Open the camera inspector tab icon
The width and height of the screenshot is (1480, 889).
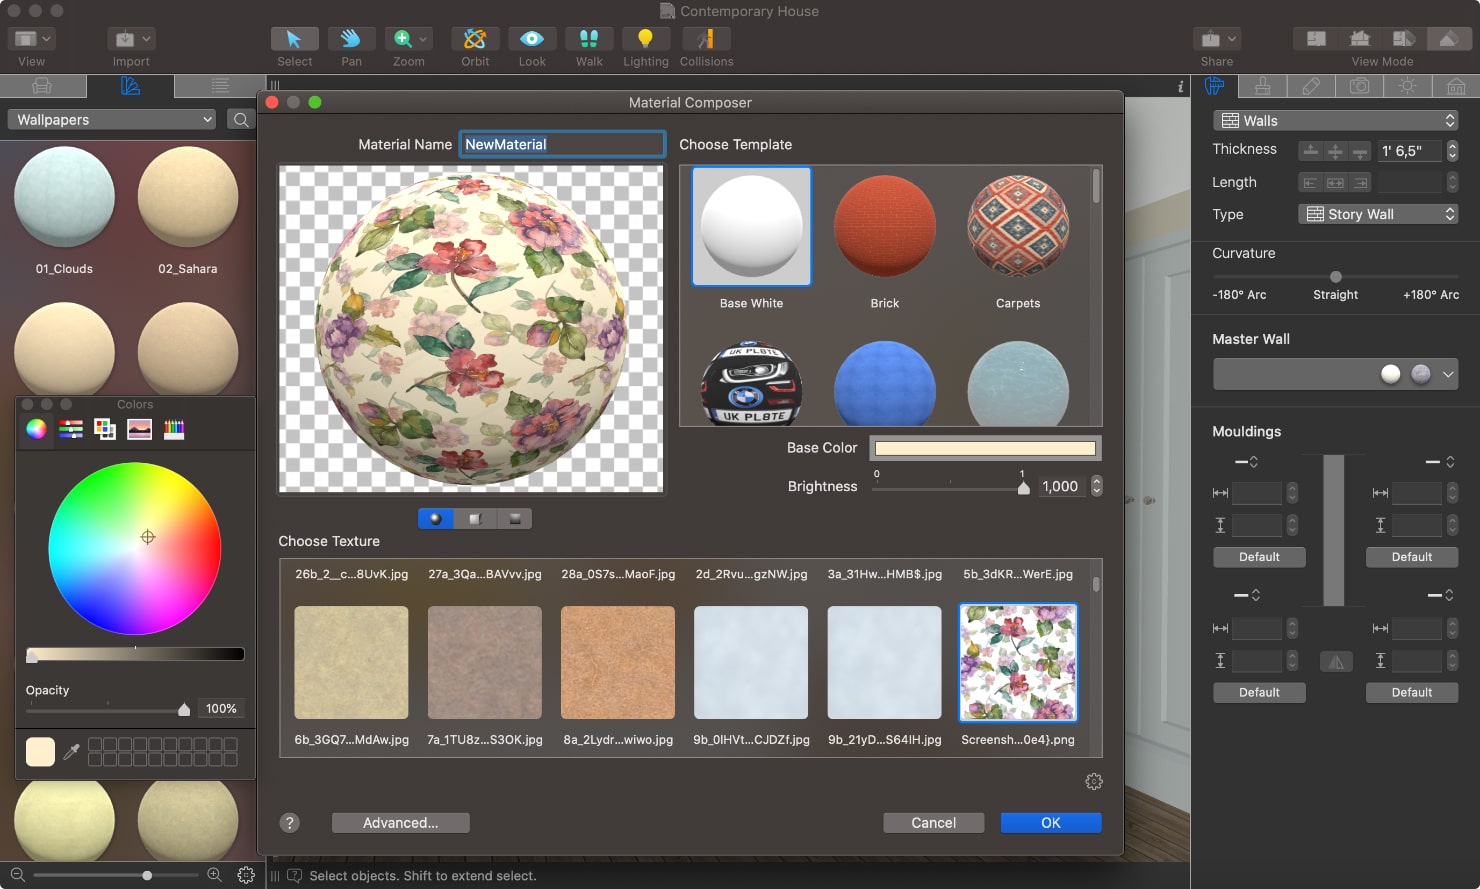pos(1359,87)
